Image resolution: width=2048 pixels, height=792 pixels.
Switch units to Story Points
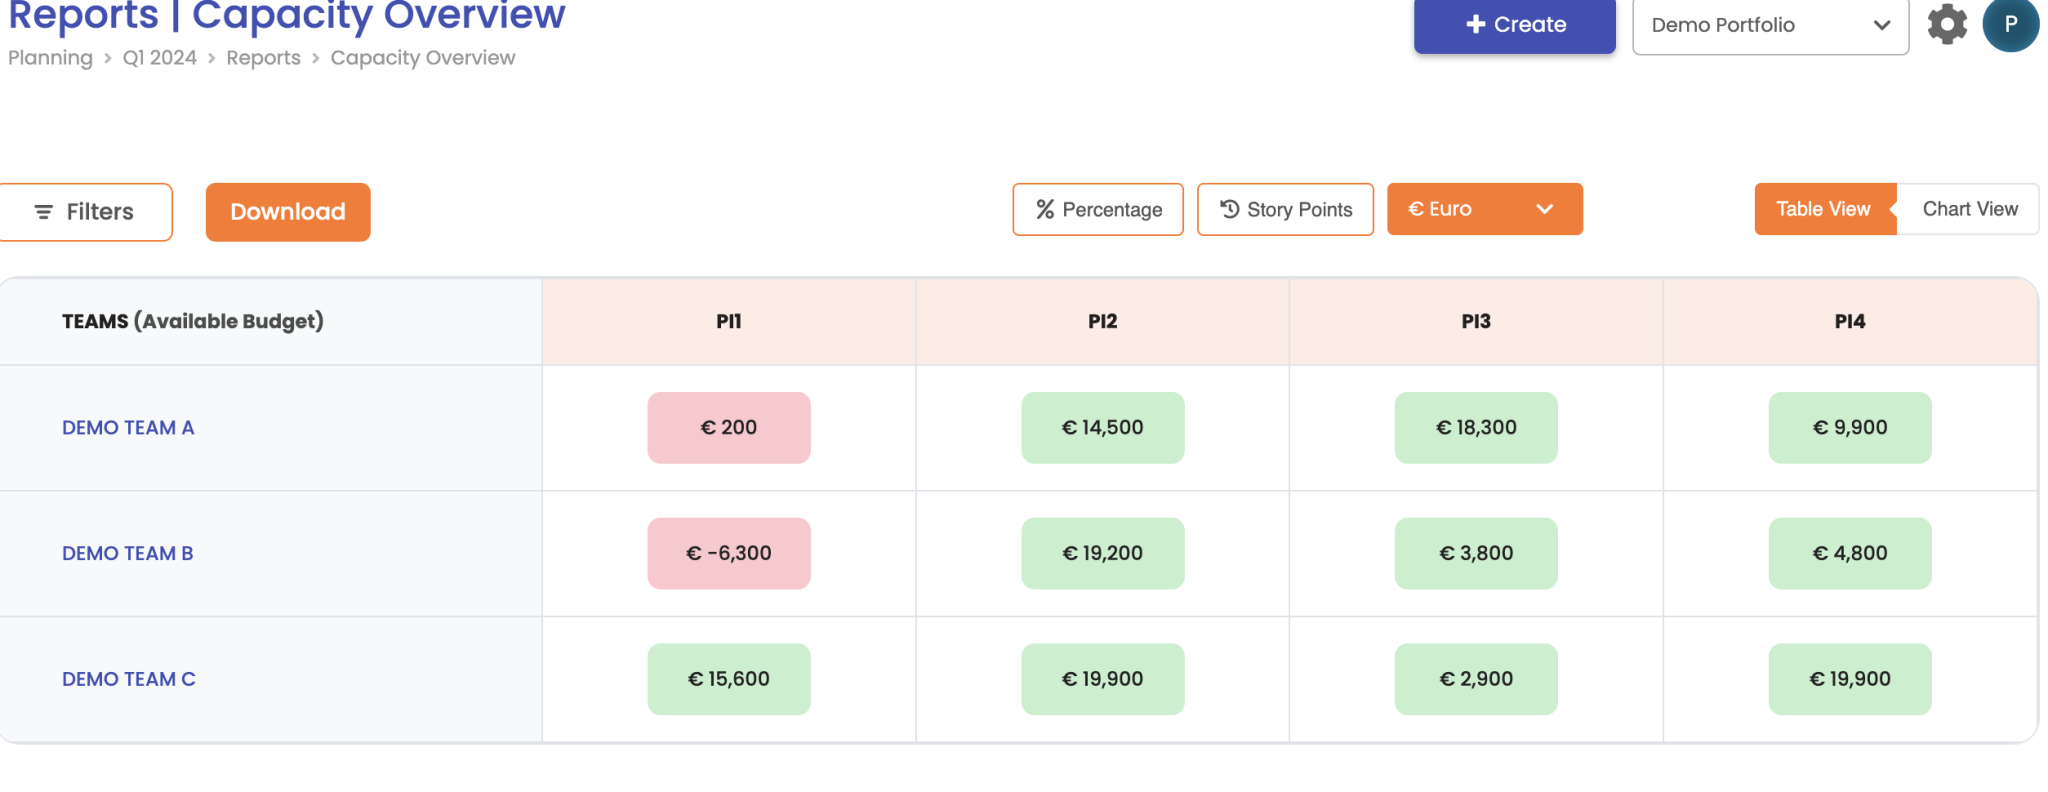tap(1285, 209)
